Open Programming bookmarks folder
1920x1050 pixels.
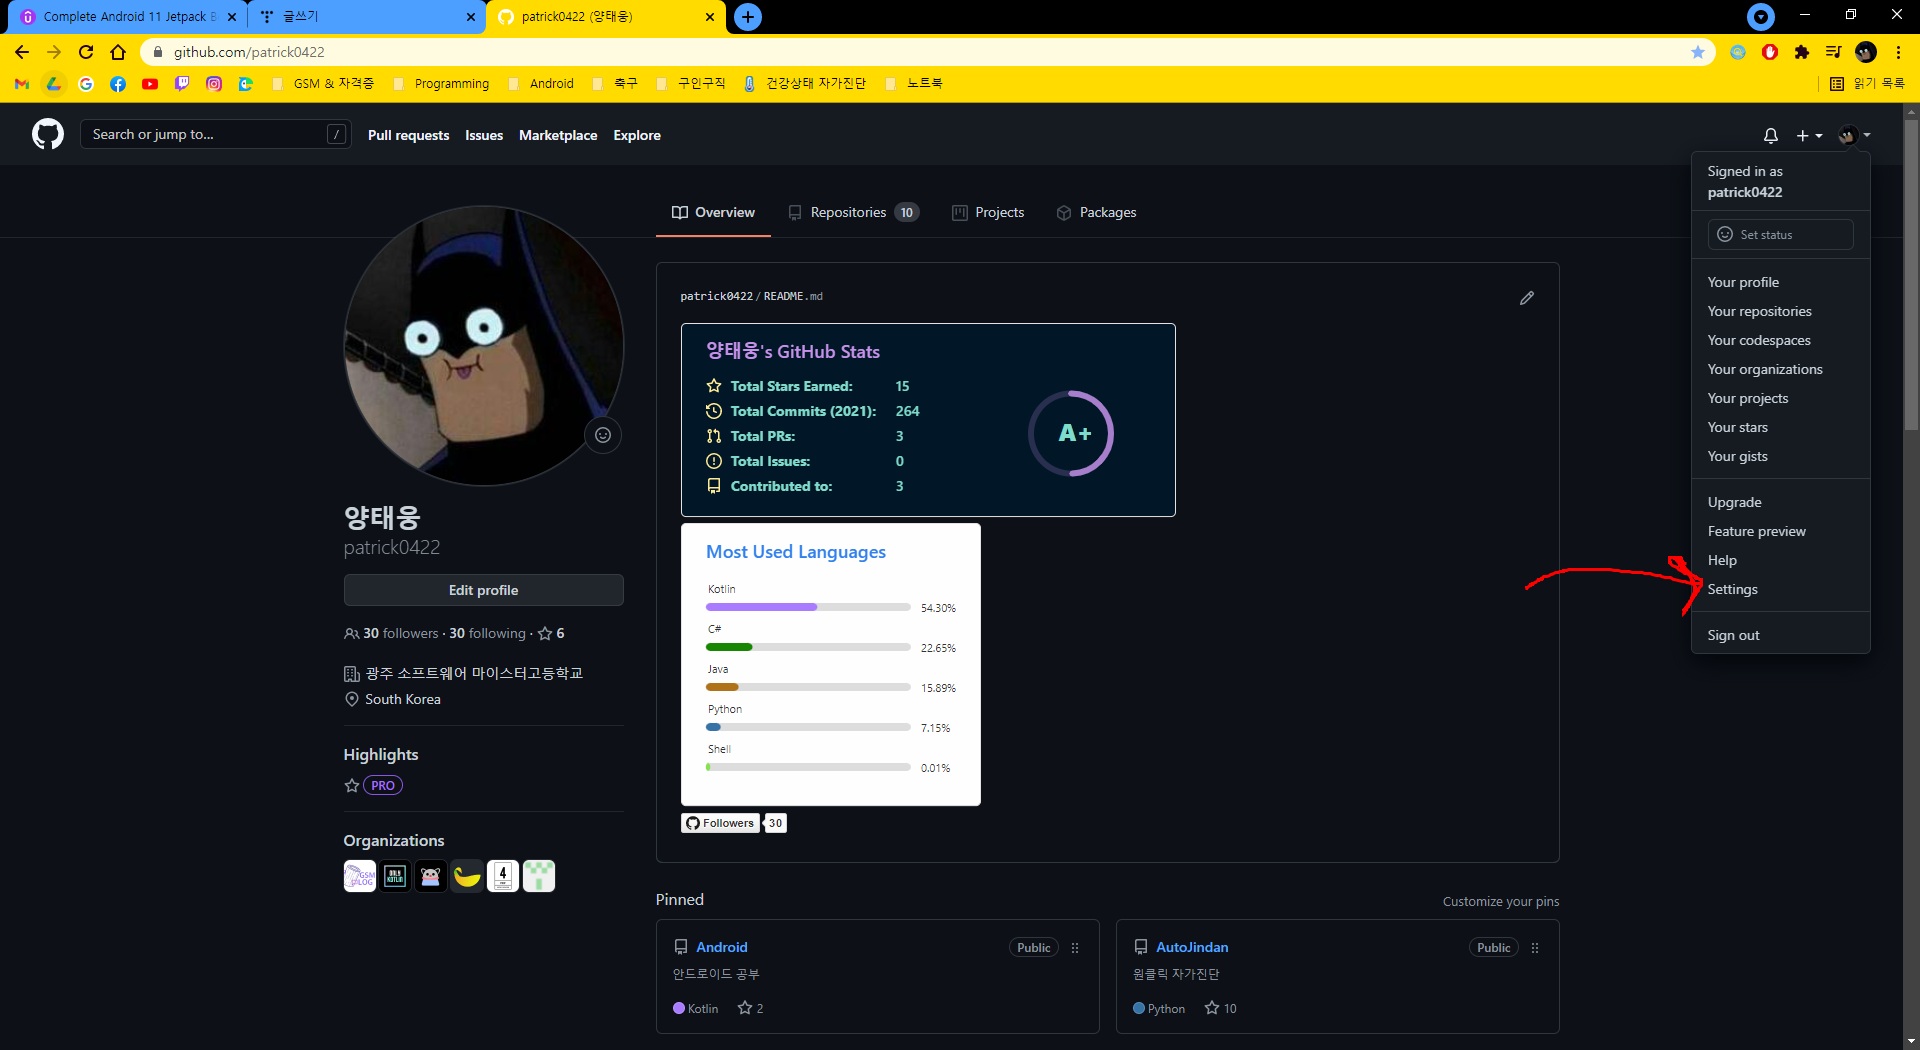(441, 84)
